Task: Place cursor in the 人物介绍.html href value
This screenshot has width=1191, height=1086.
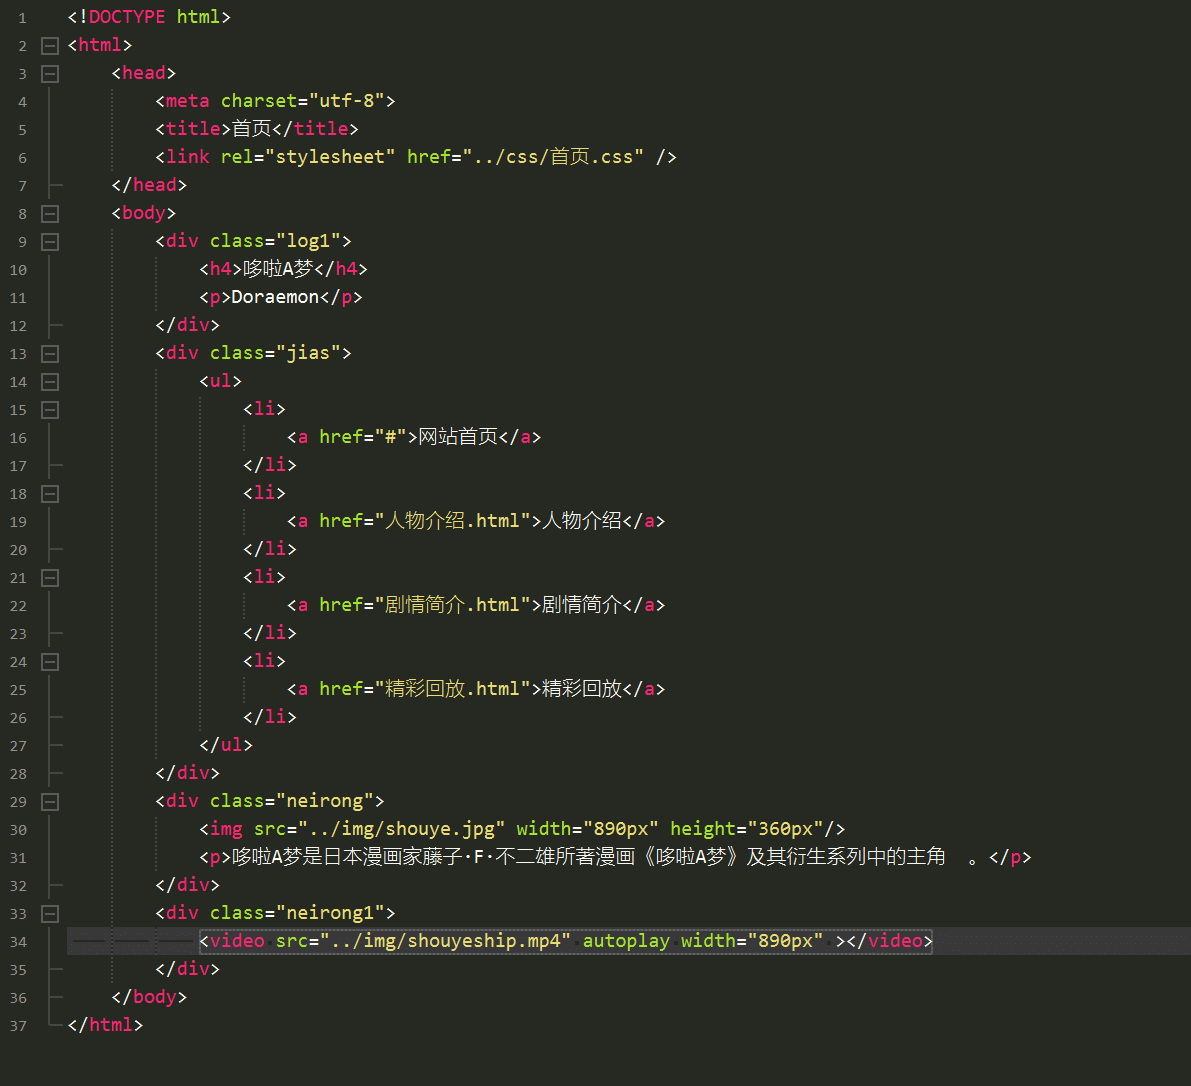Action: (453, 521)
